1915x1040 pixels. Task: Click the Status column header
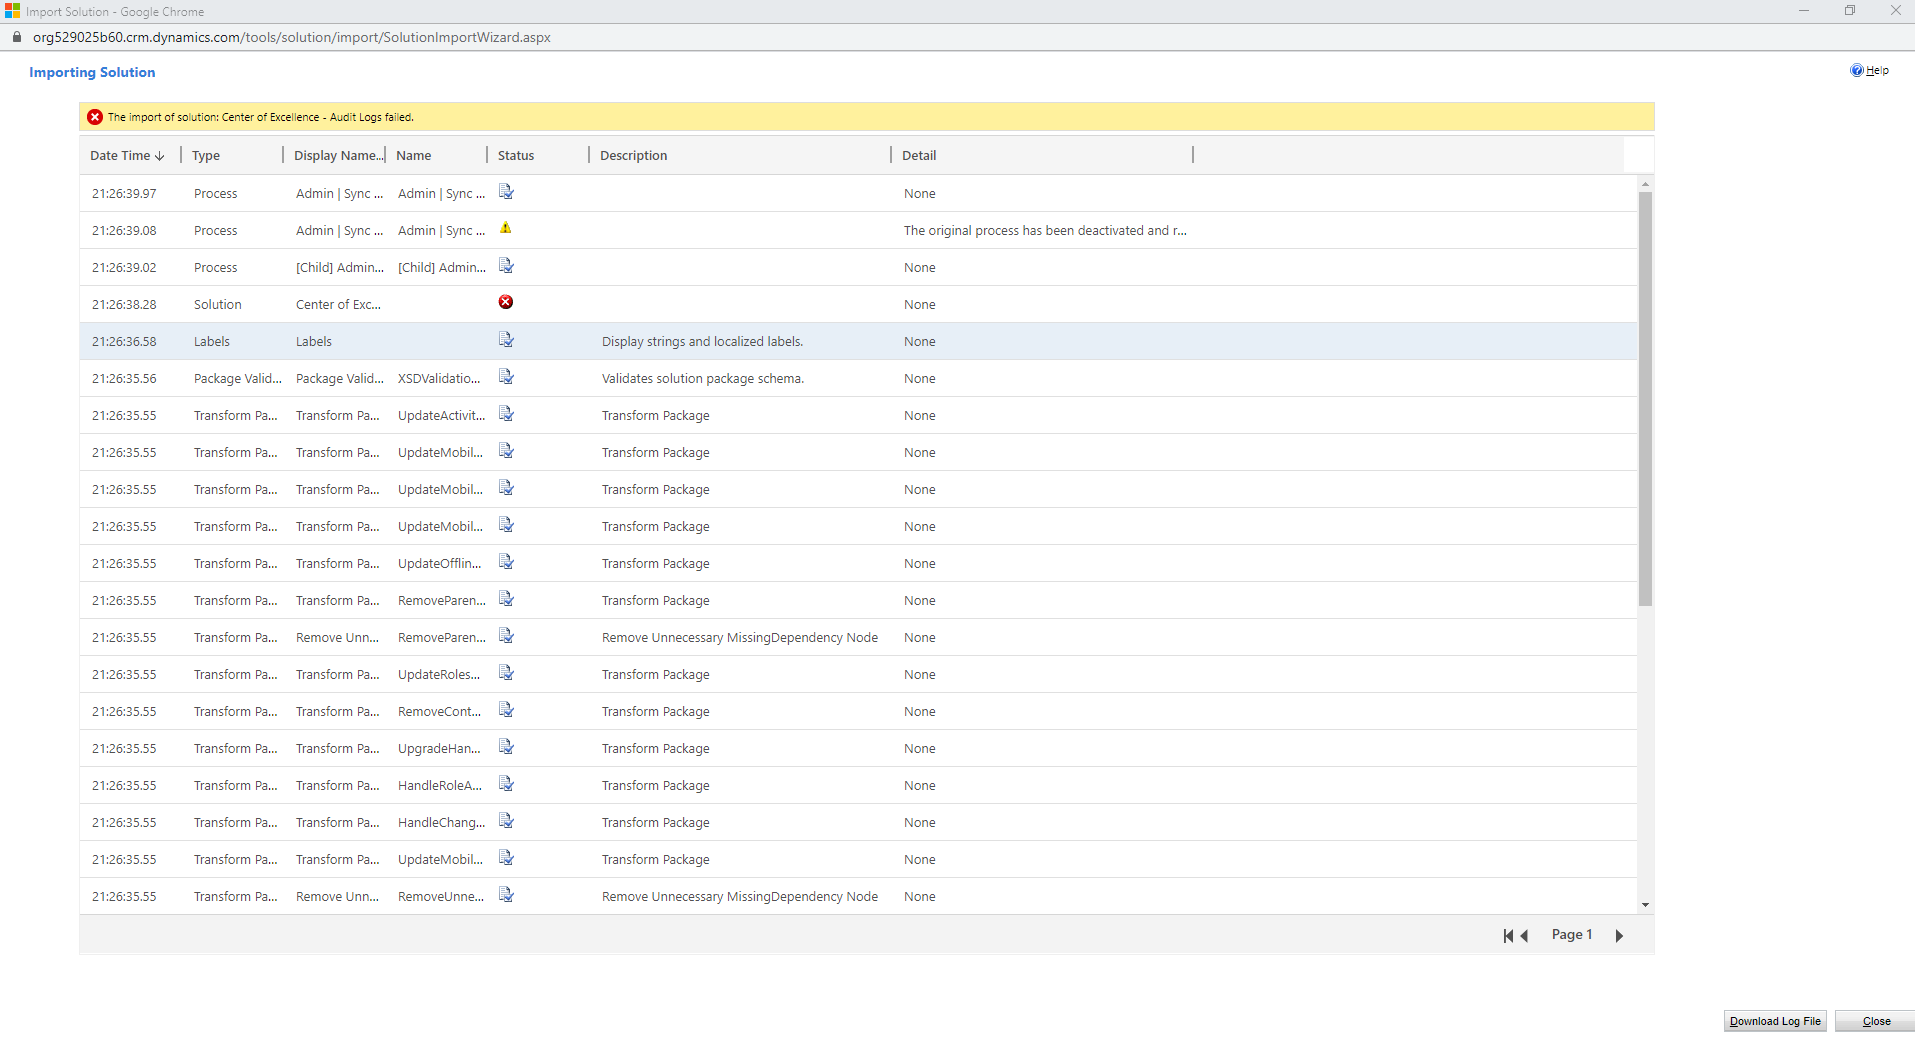coord(516,155)
